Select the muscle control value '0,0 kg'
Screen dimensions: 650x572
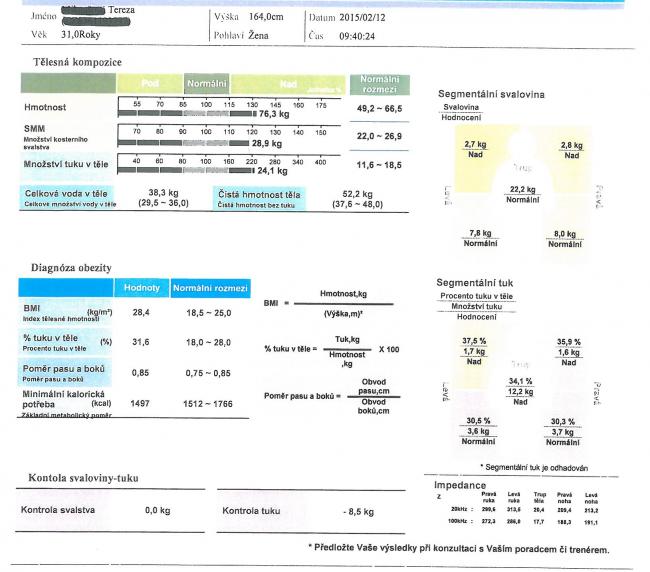coord(158,510)
